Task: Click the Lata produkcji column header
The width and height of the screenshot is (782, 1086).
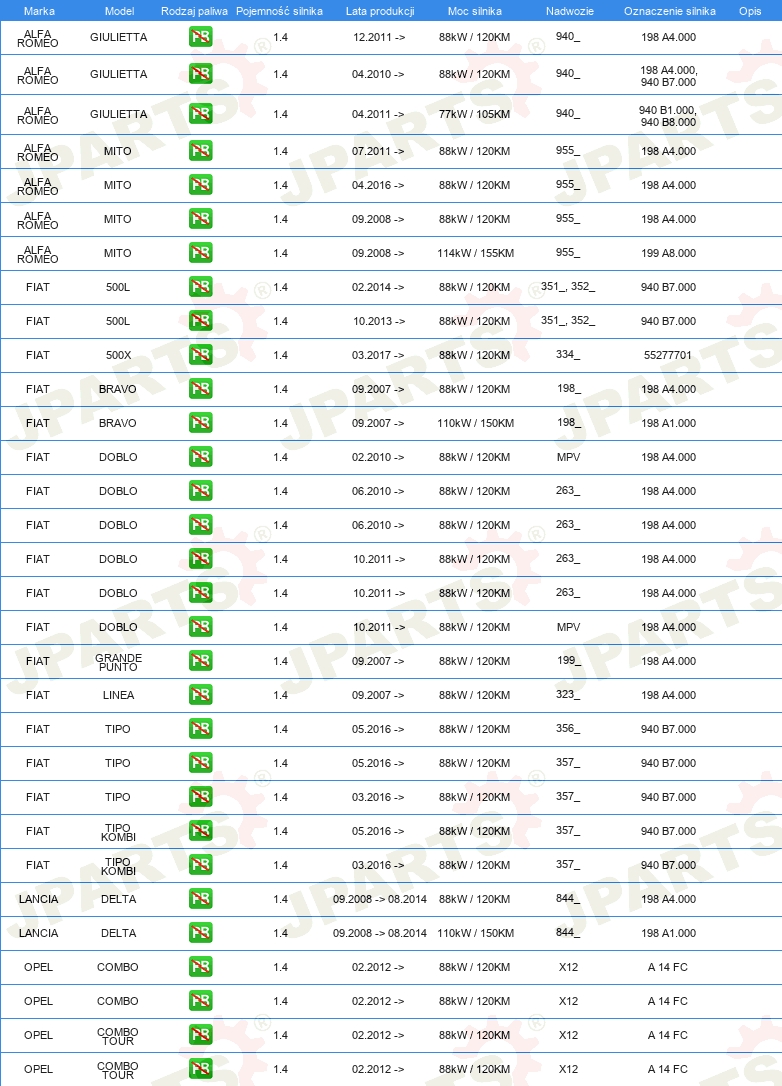Action: click(x=380, y=11)
